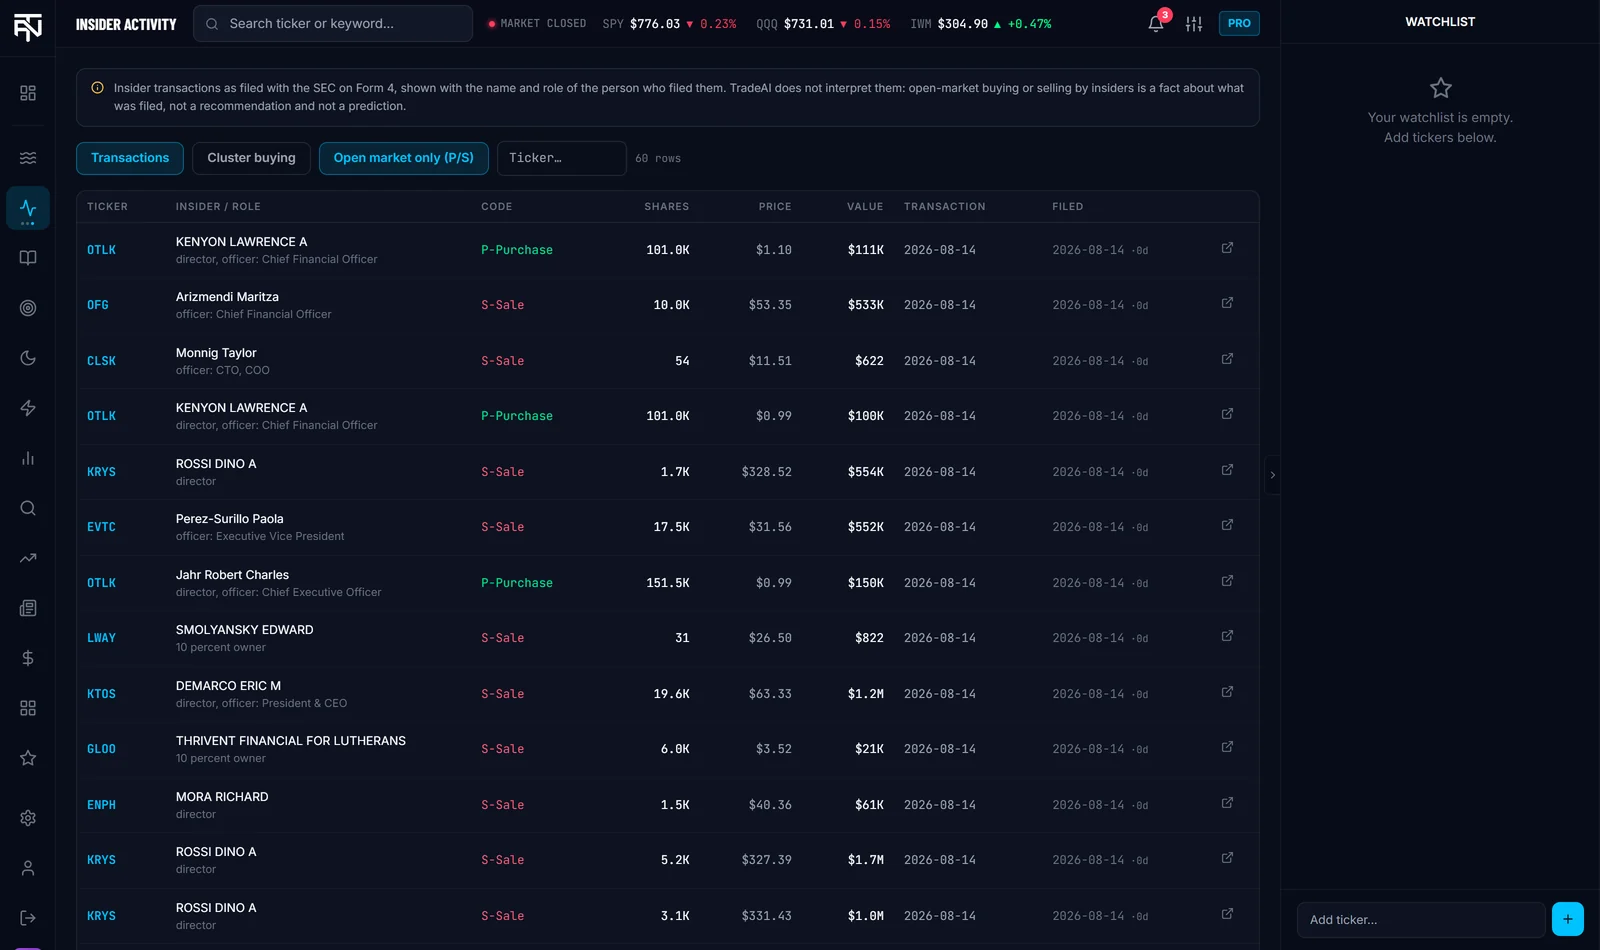Open the moon icon in sidebar
This screenshot has width=1600, height=950.
pos(28,358)
